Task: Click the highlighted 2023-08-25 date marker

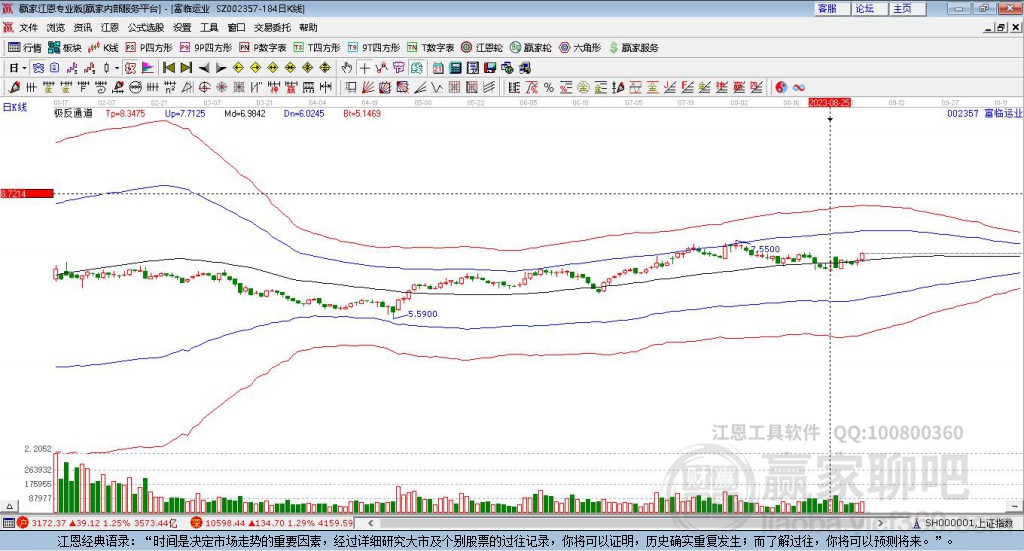Action: [829, 102]
